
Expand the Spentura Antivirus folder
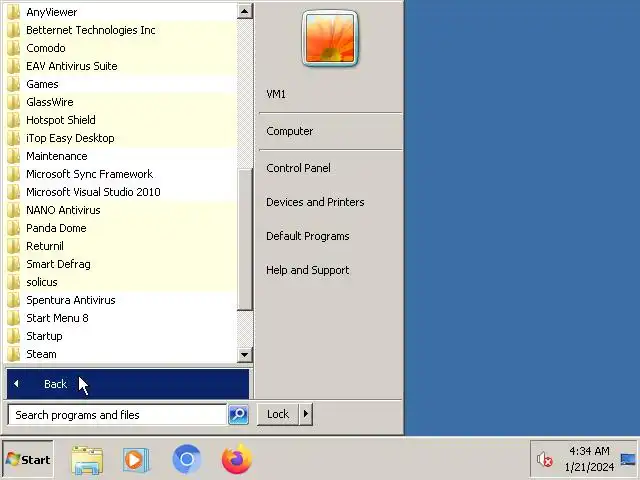pos(121,300)
